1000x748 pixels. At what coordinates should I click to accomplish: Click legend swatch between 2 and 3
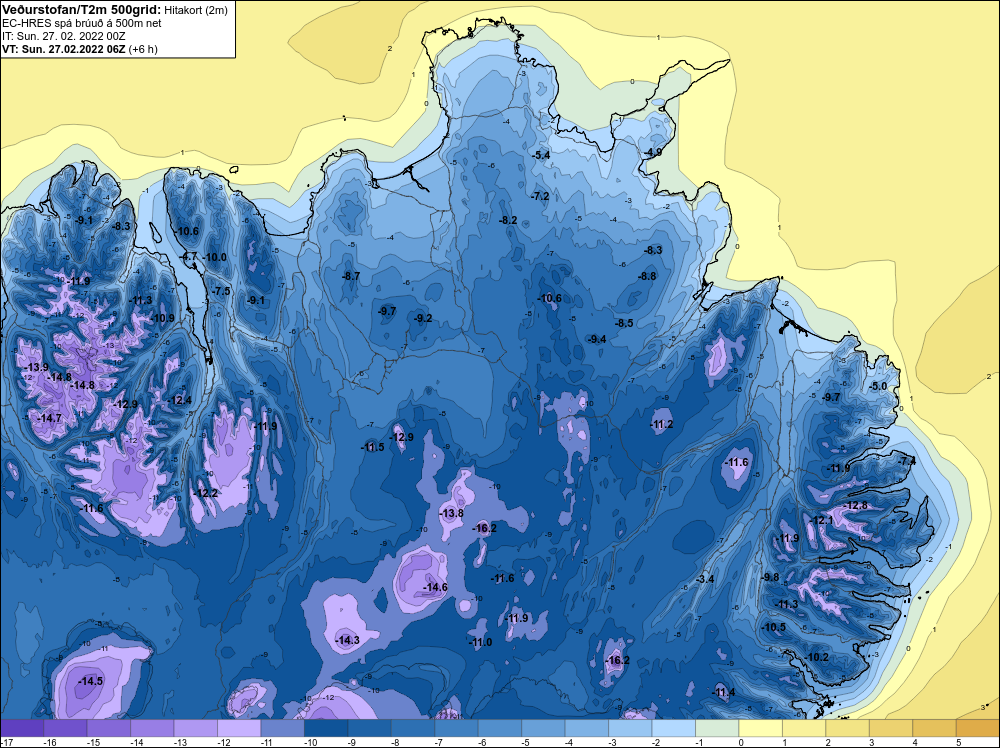pyautogui.click(x=848, y=728)
